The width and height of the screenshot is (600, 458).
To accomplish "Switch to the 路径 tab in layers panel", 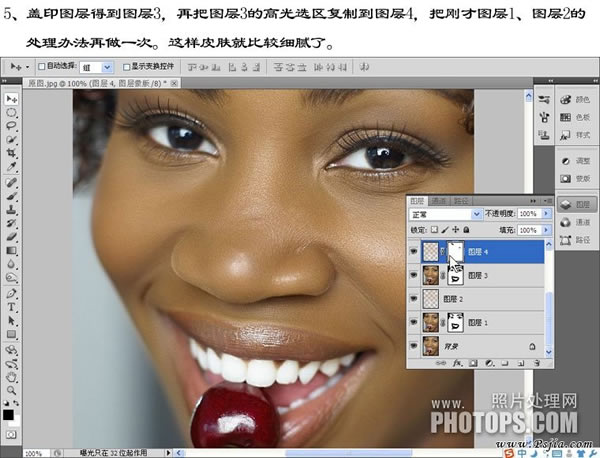I will tap(461, 201).
